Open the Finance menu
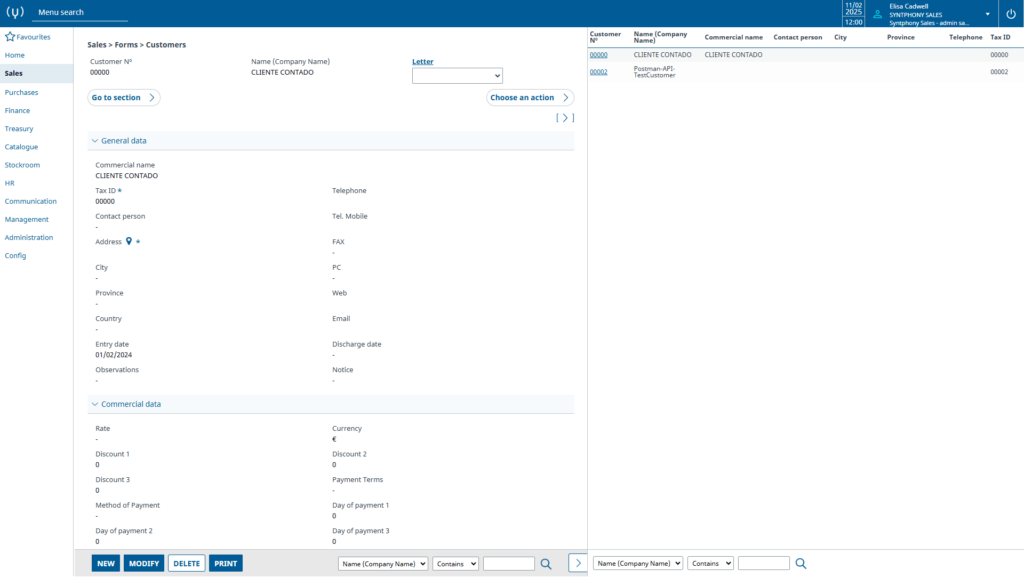1024x578 pixels. tap(17, 110)
